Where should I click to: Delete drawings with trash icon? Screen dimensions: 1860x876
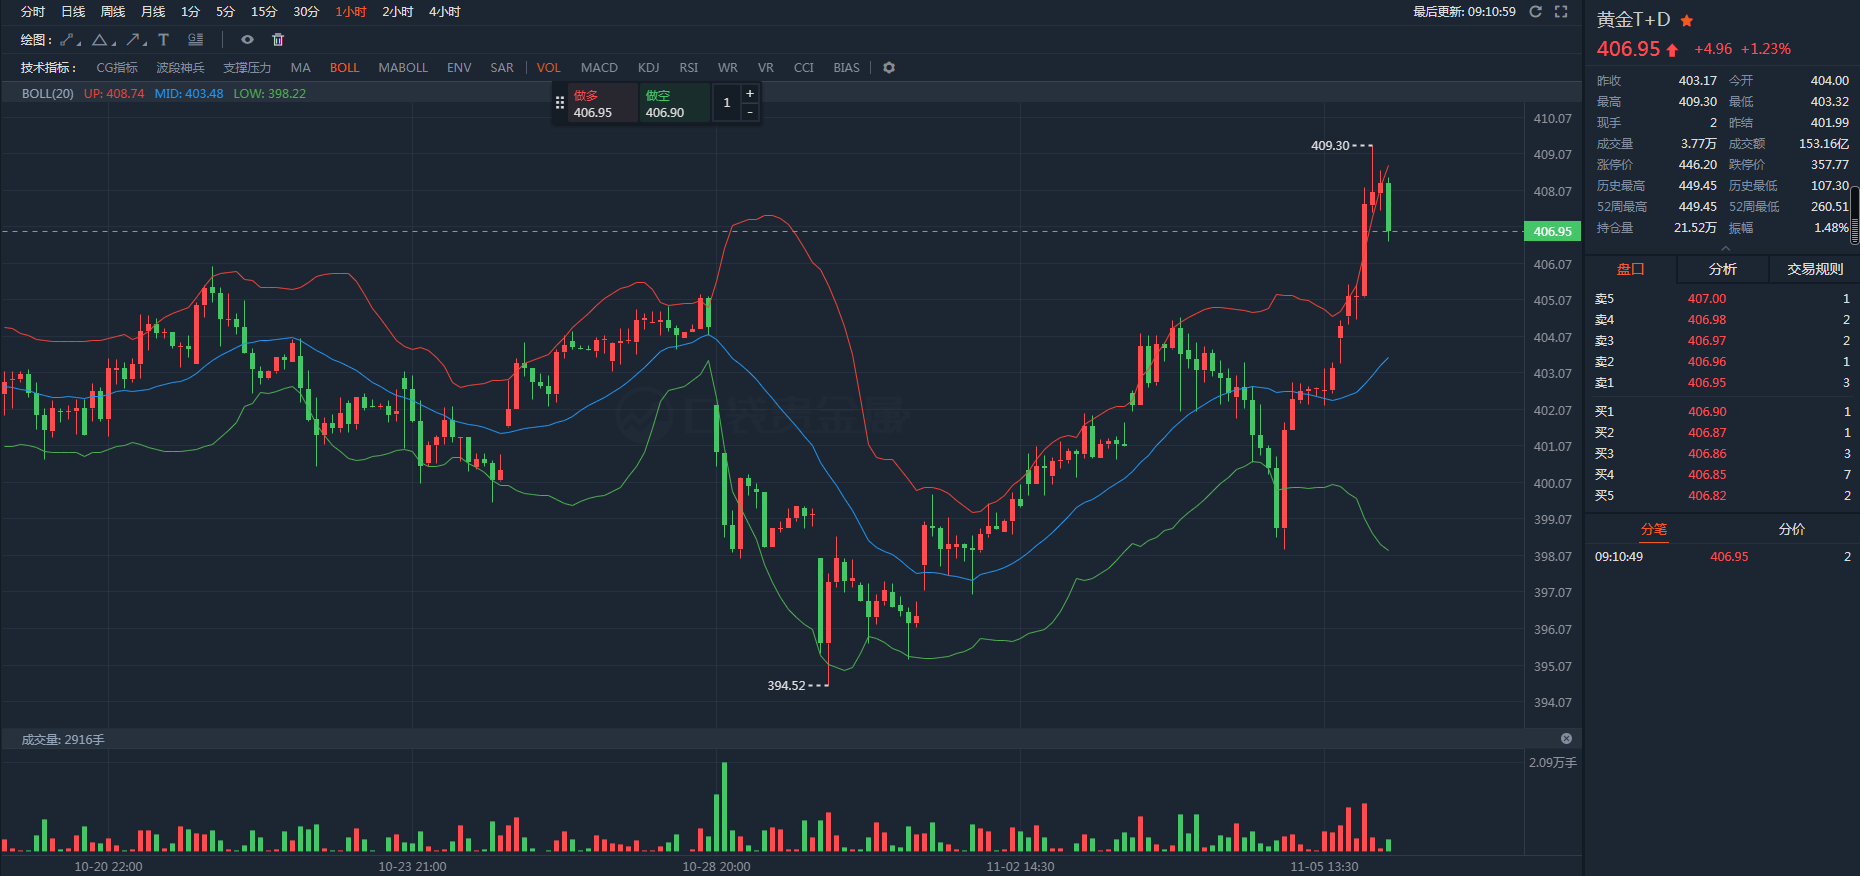click(x=278, y=40)
